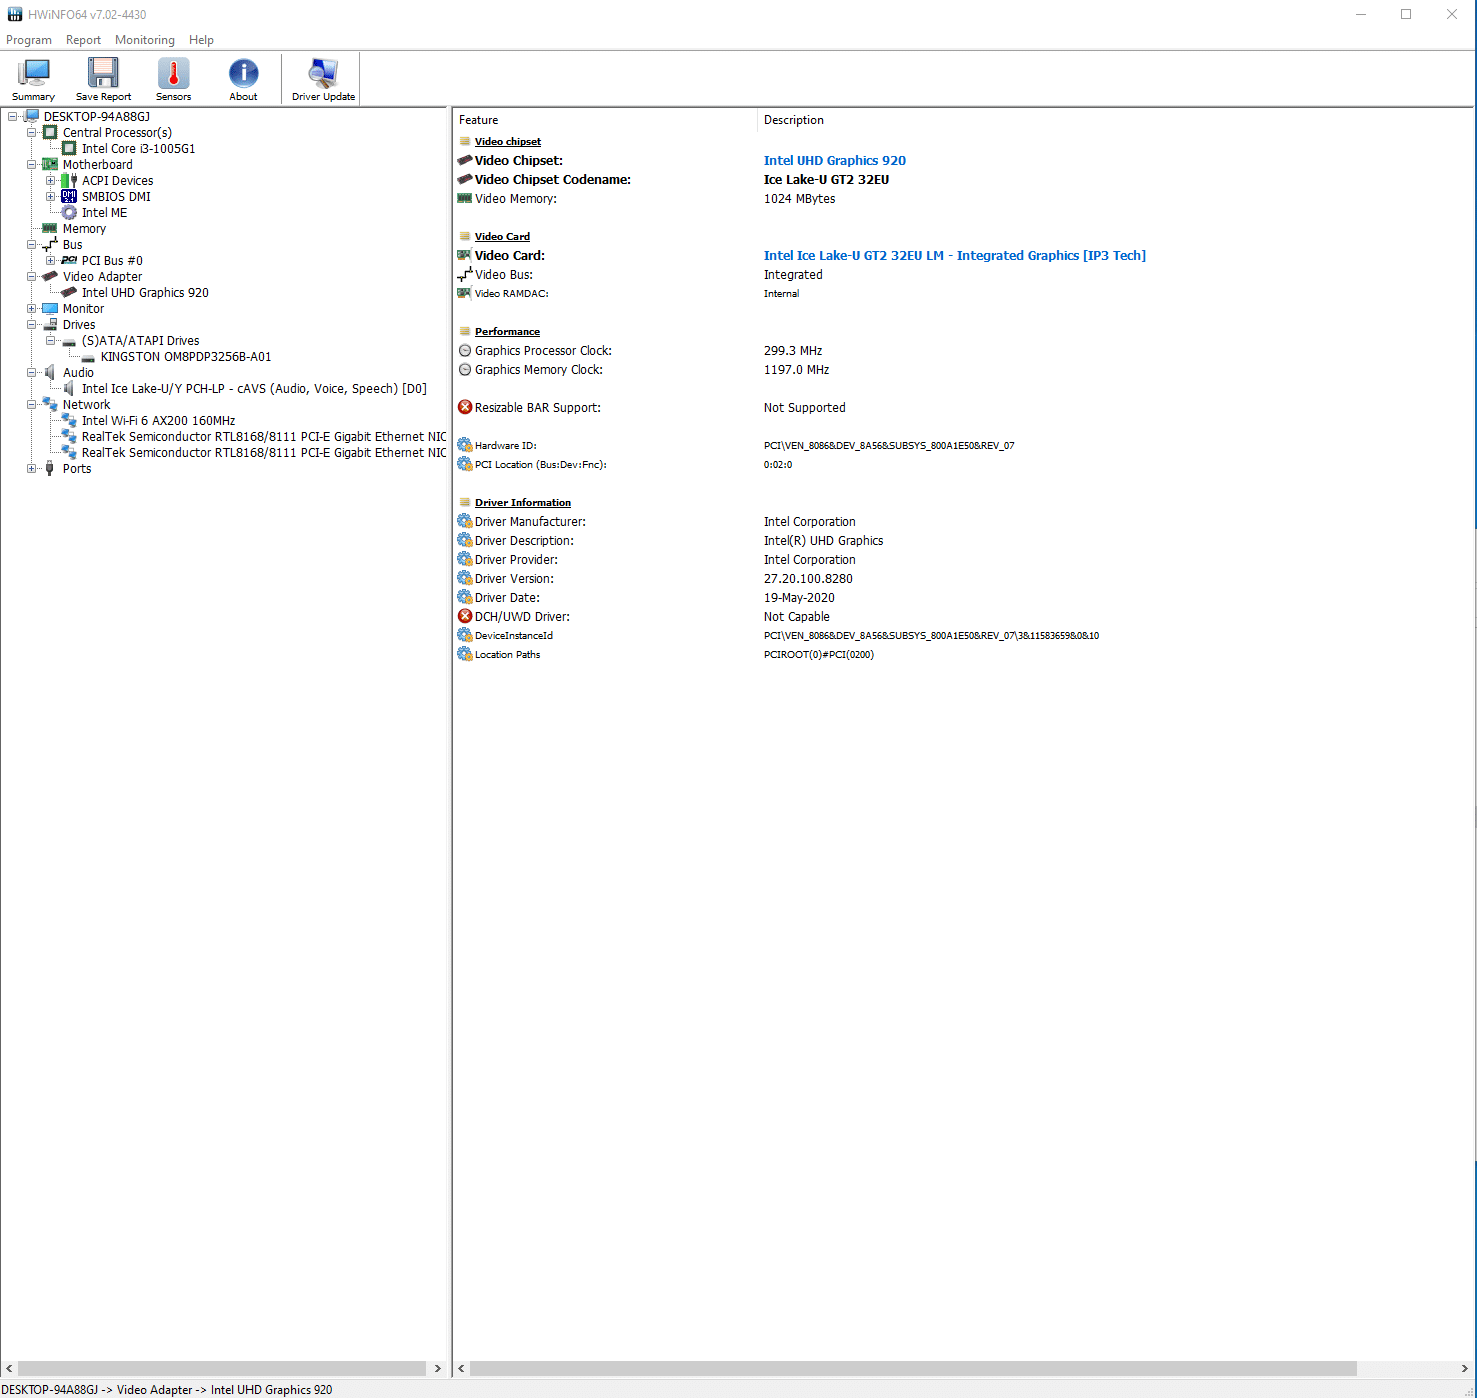Screen dimensions: 1477x1398
Task: Select the Central Processor(s) chip icon
Action: click(50, 133)
